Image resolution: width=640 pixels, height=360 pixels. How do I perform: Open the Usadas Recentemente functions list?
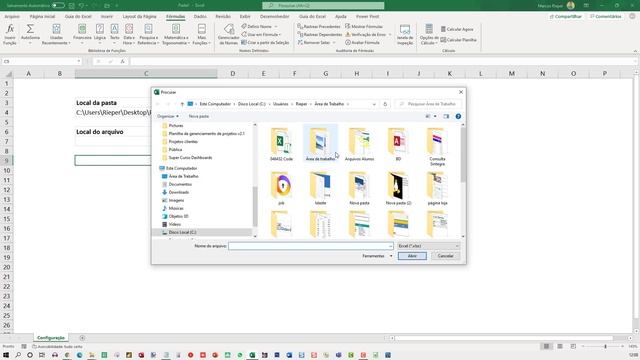coord(56,34)
